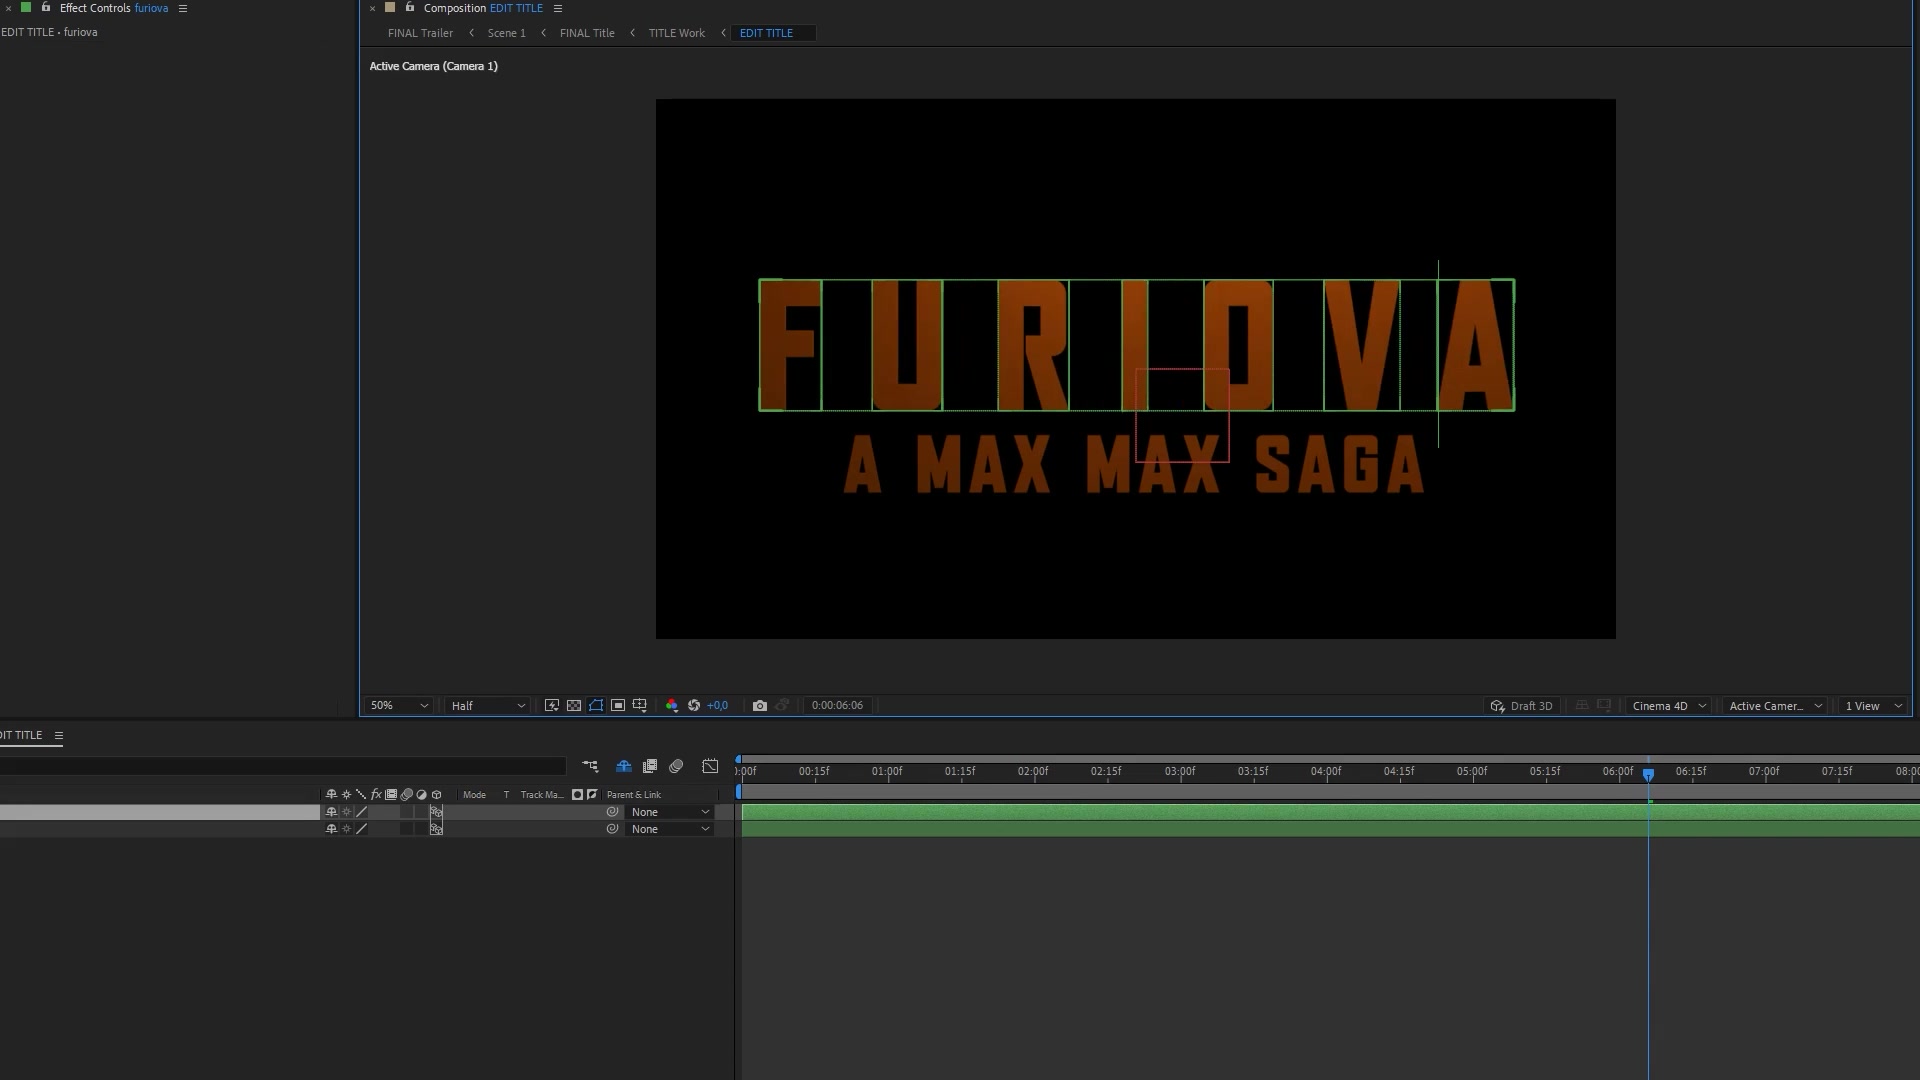Viewport: 1920px width, 1080px height.
Task: Open the Half resolution dropdown
Action: [x=488, y=706]
